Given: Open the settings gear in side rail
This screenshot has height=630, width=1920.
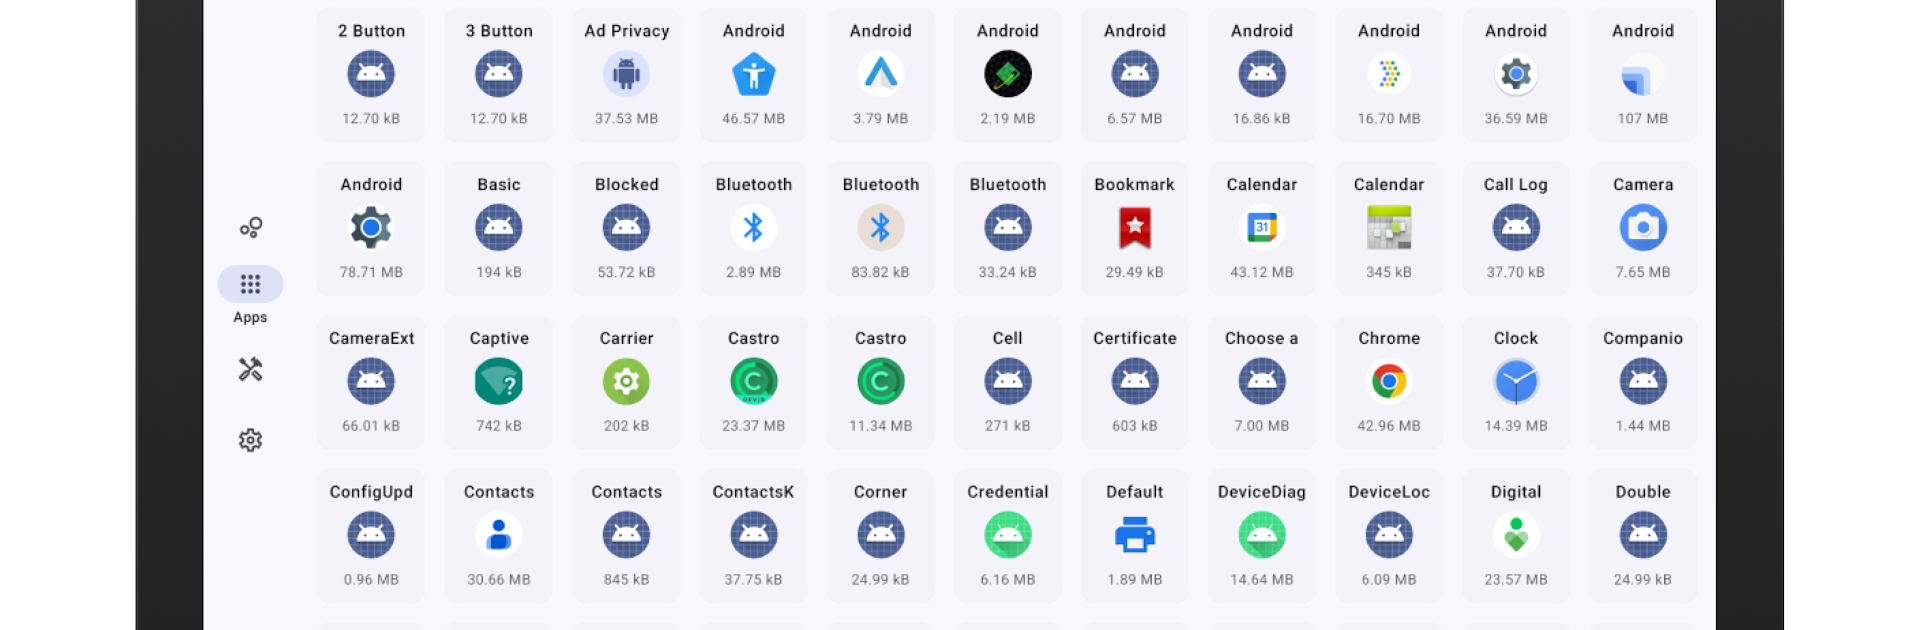Looking at the screenshot, I should [x=250, y=440].
